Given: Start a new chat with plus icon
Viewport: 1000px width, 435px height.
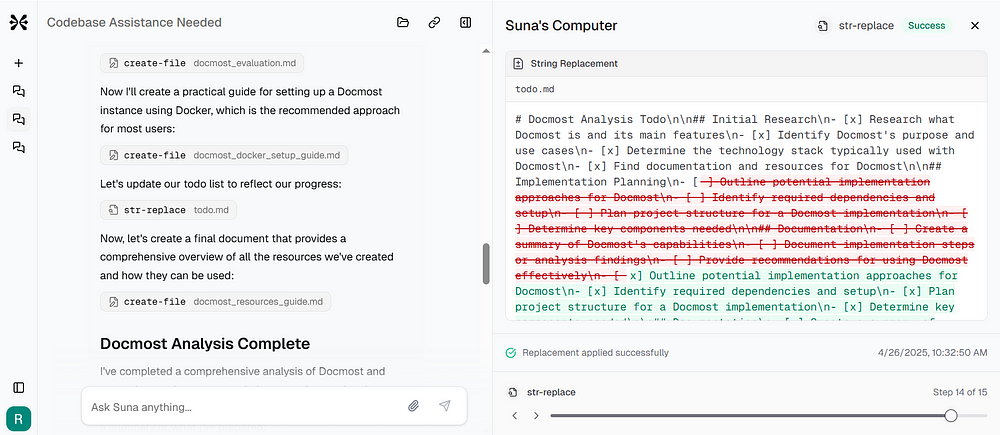Looking at the screenshot, I should 18,63.
